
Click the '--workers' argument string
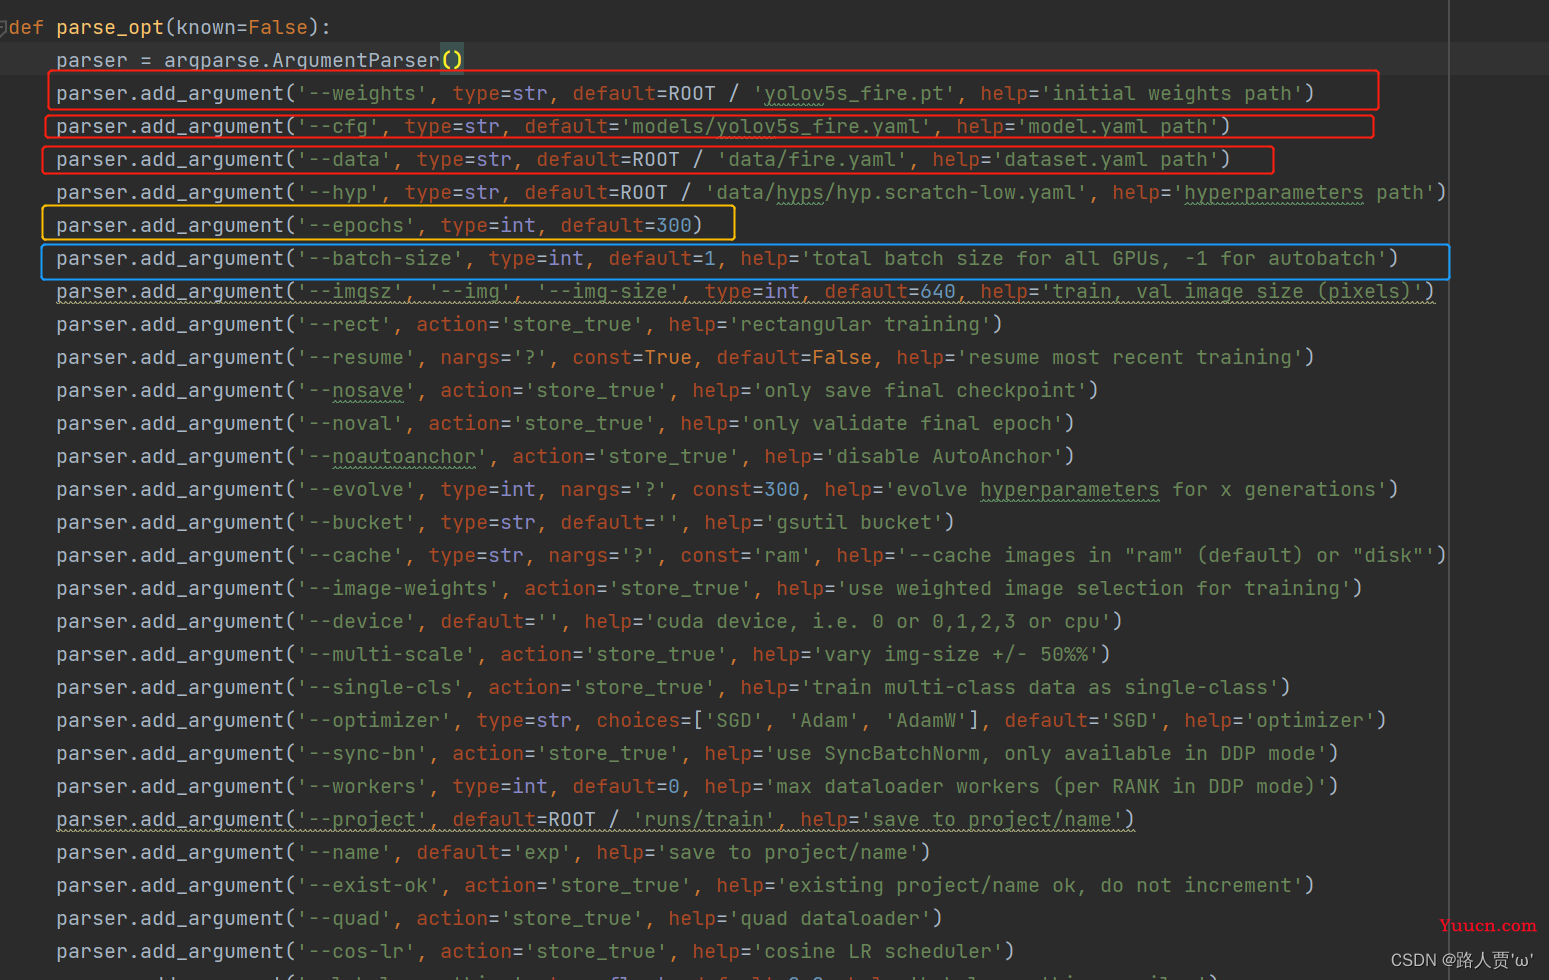[x=362, y=787]
